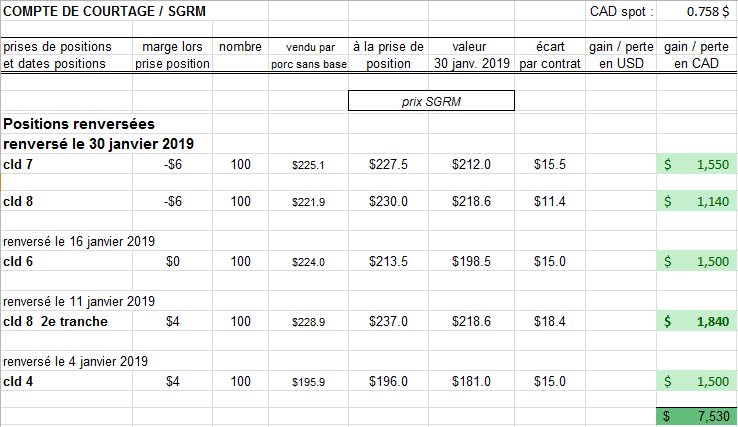Select the $225.1 sold price cell
This screenshot has height=427, width=738.
308,164
